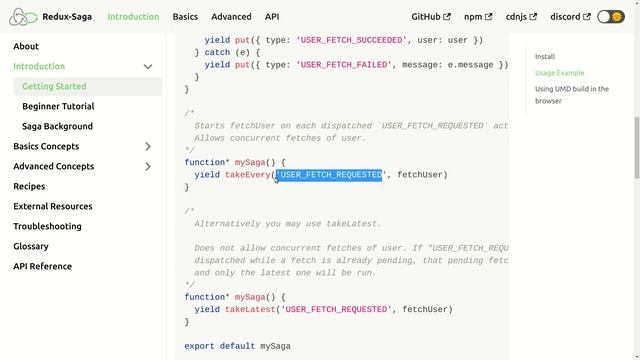Click the 'Alternatively you may use takeLatest.' comment
Viewport: 640px width, 360px height.
coord(288,224)
